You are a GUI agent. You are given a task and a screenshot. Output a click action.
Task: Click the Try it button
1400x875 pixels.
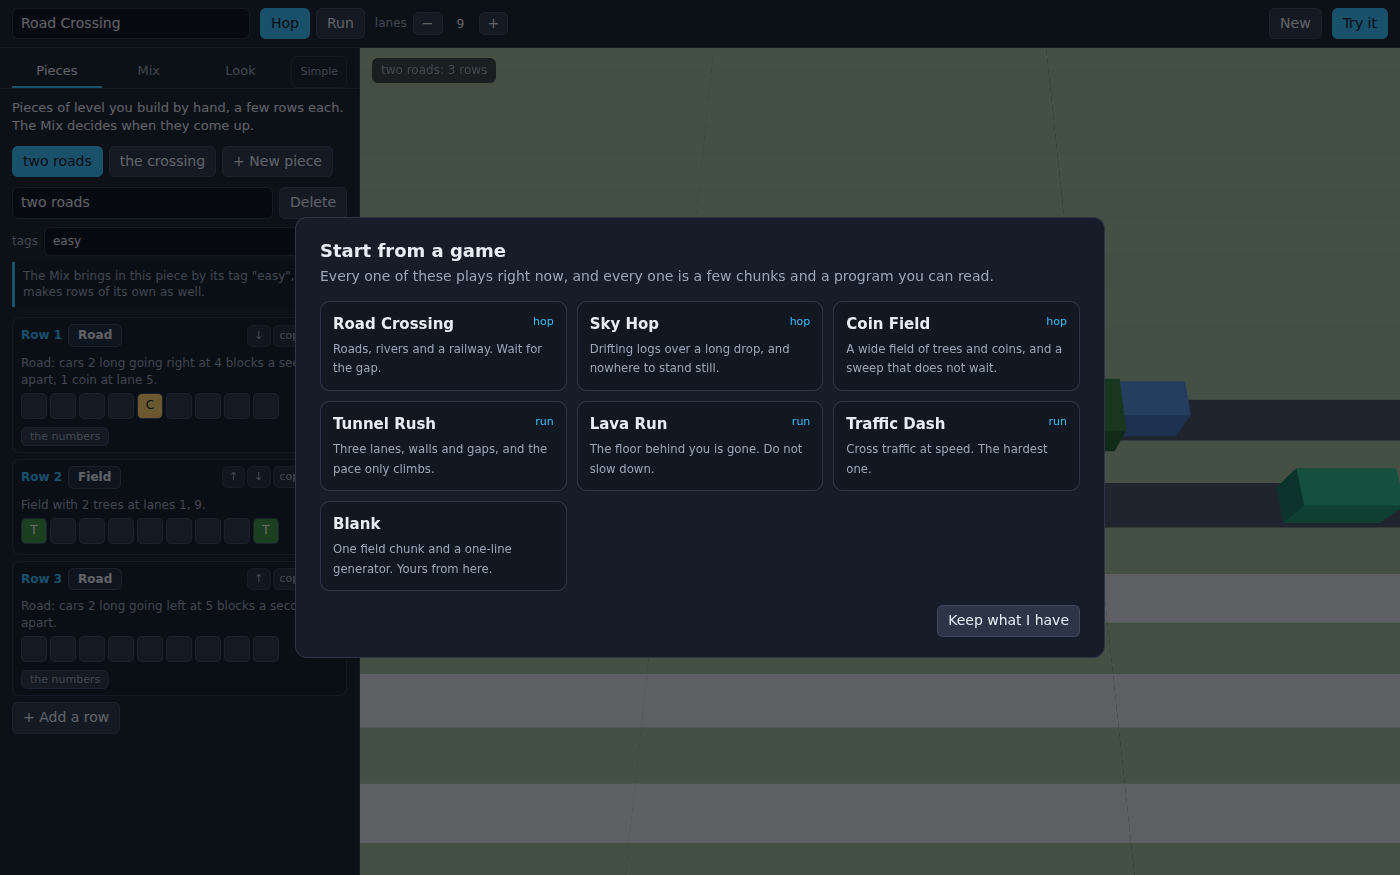(1359, 24)
